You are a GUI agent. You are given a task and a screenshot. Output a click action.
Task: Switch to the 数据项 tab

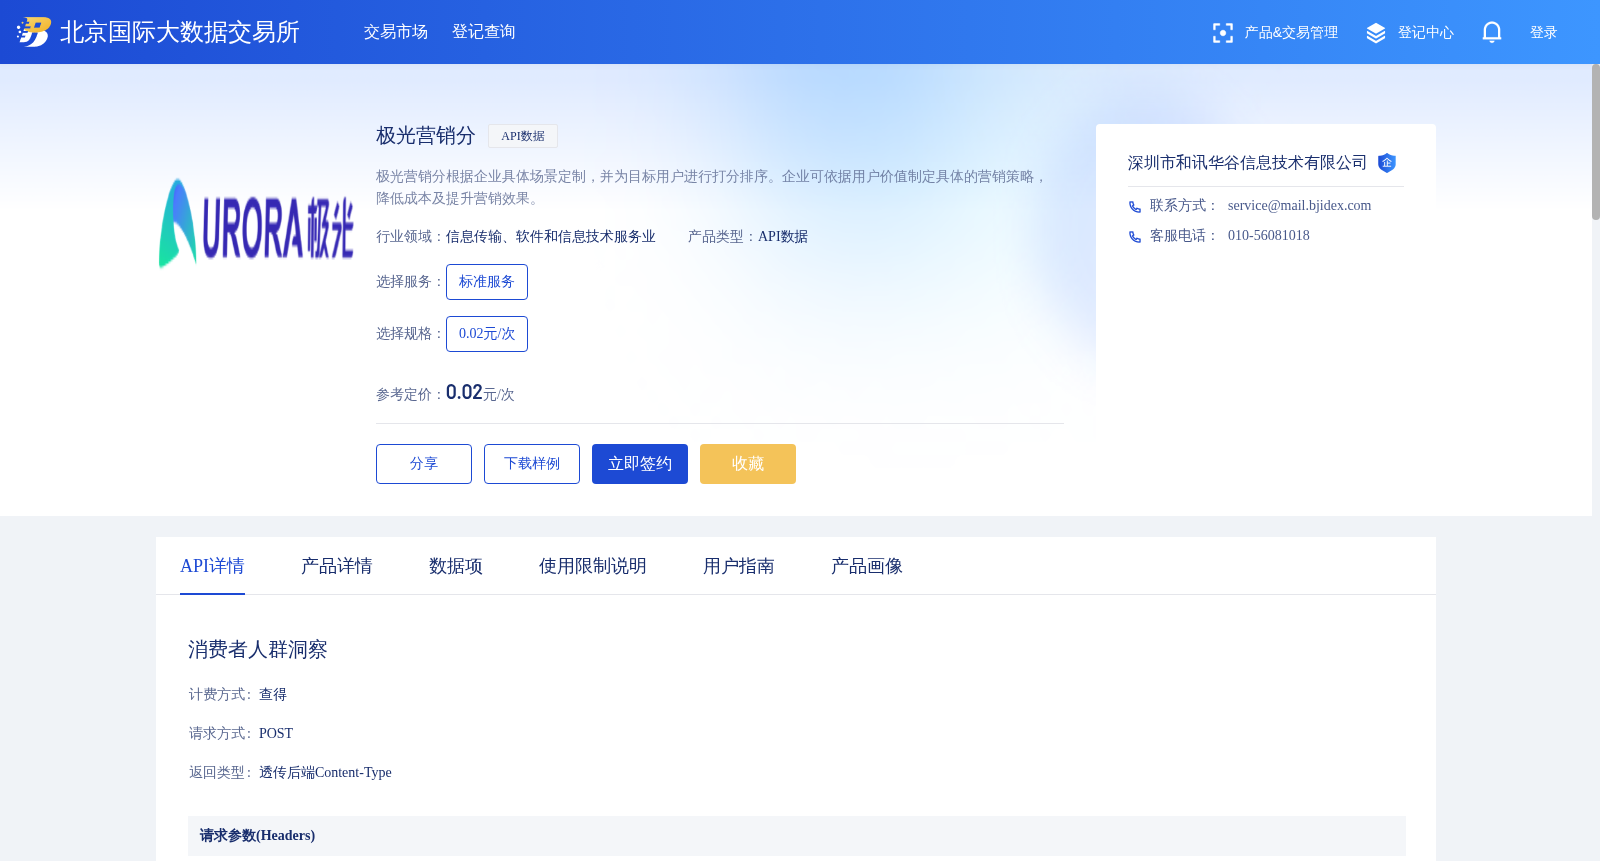pyautogui.click(x=456, y=566)
